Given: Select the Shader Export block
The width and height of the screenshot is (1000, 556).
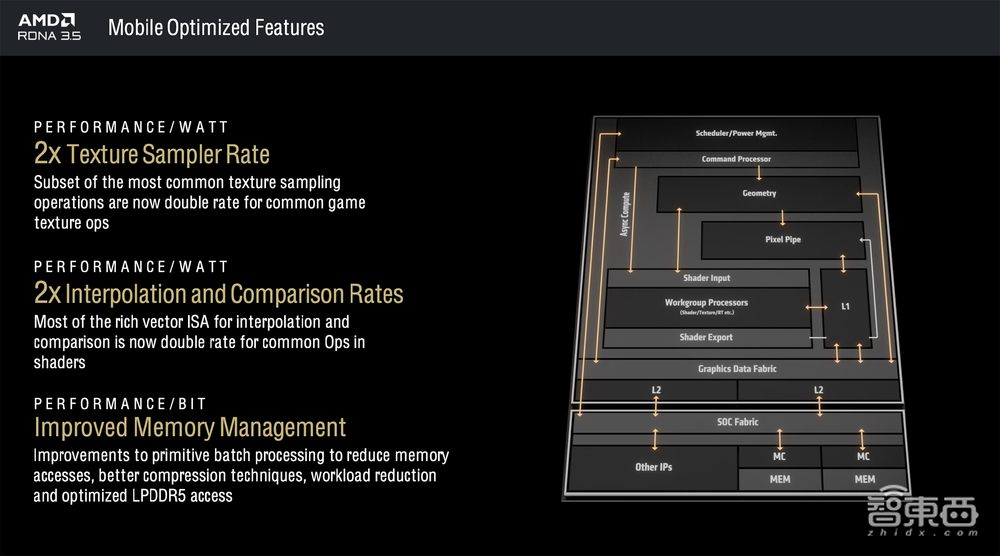Looking at the screenshot, I should (706, 338).
